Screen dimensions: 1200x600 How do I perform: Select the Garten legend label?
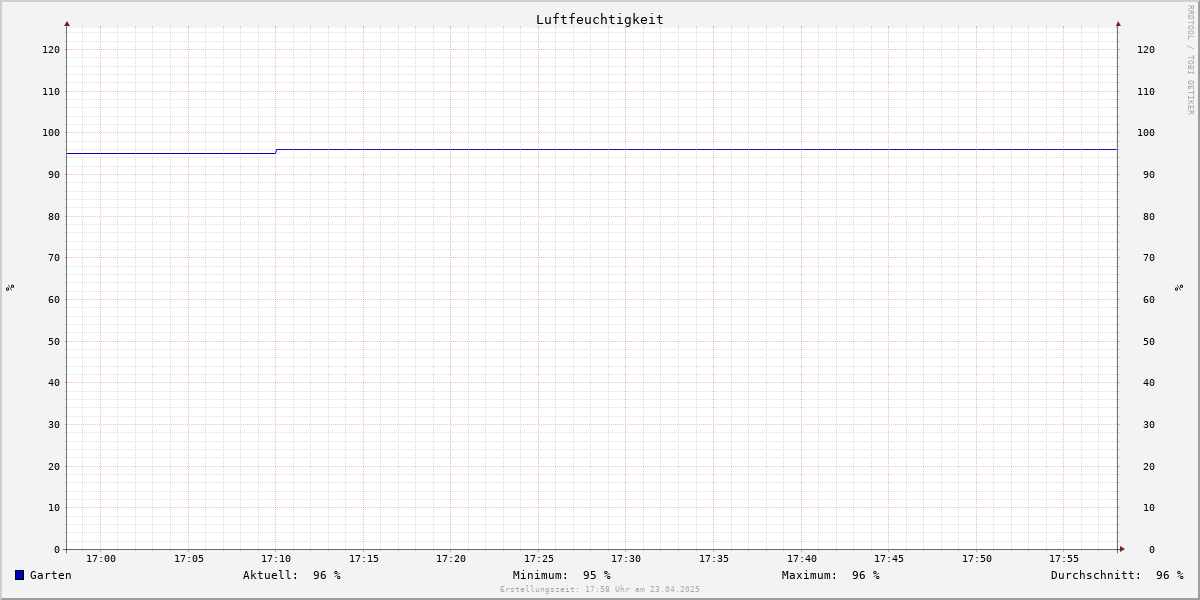coord(51,575)
